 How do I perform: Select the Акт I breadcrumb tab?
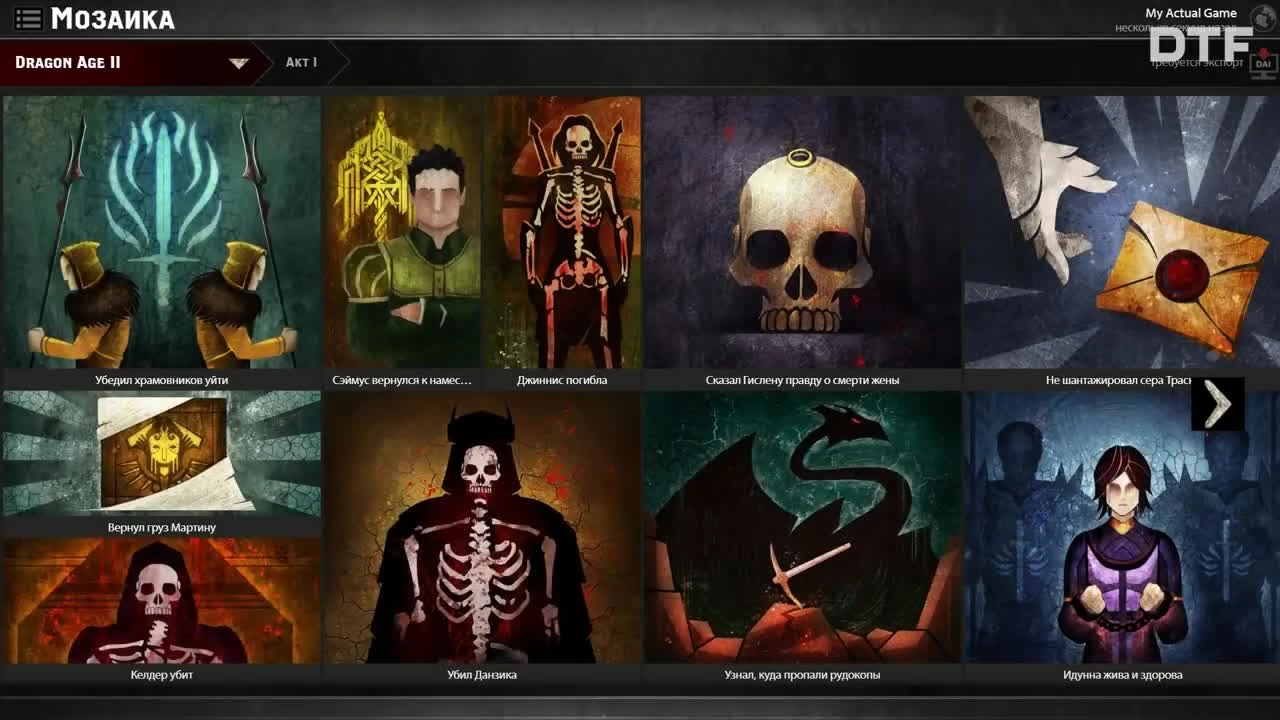301,62
